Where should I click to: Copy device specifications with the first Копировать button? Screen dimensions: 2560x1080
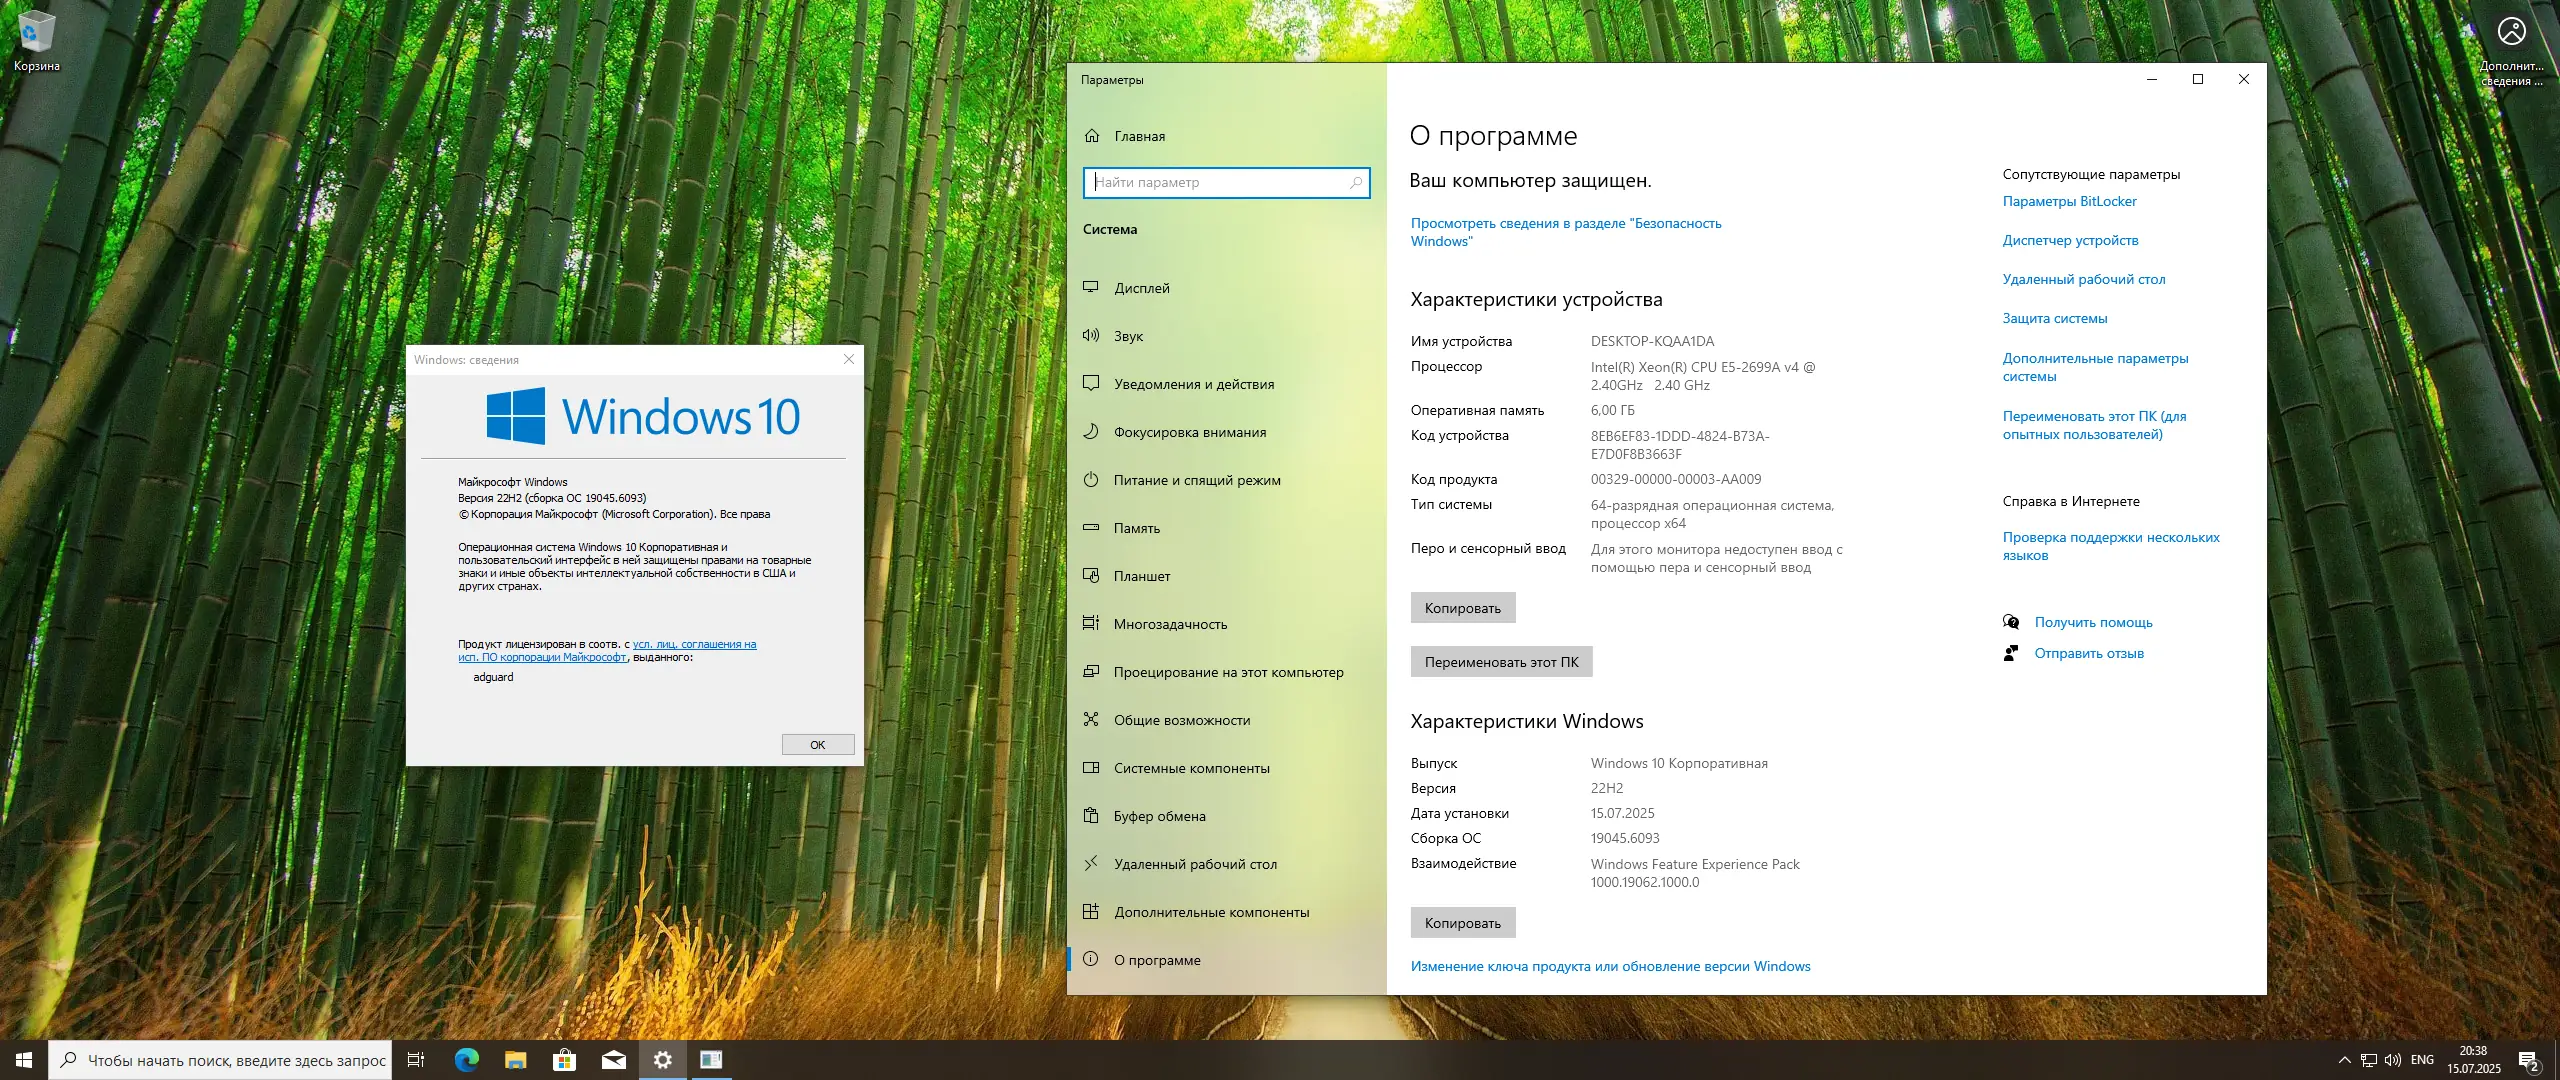pyautogui.click(x=1462, y=608)
